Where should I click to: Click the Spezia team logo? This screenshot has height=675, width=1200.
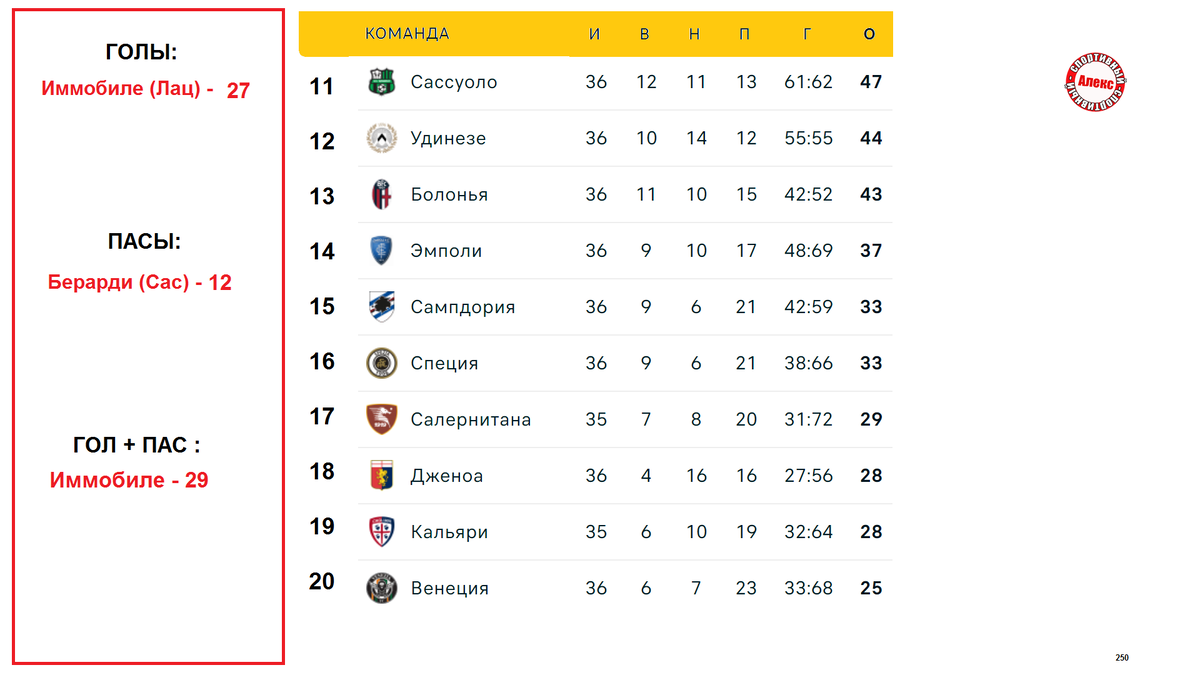click(382, 363)
